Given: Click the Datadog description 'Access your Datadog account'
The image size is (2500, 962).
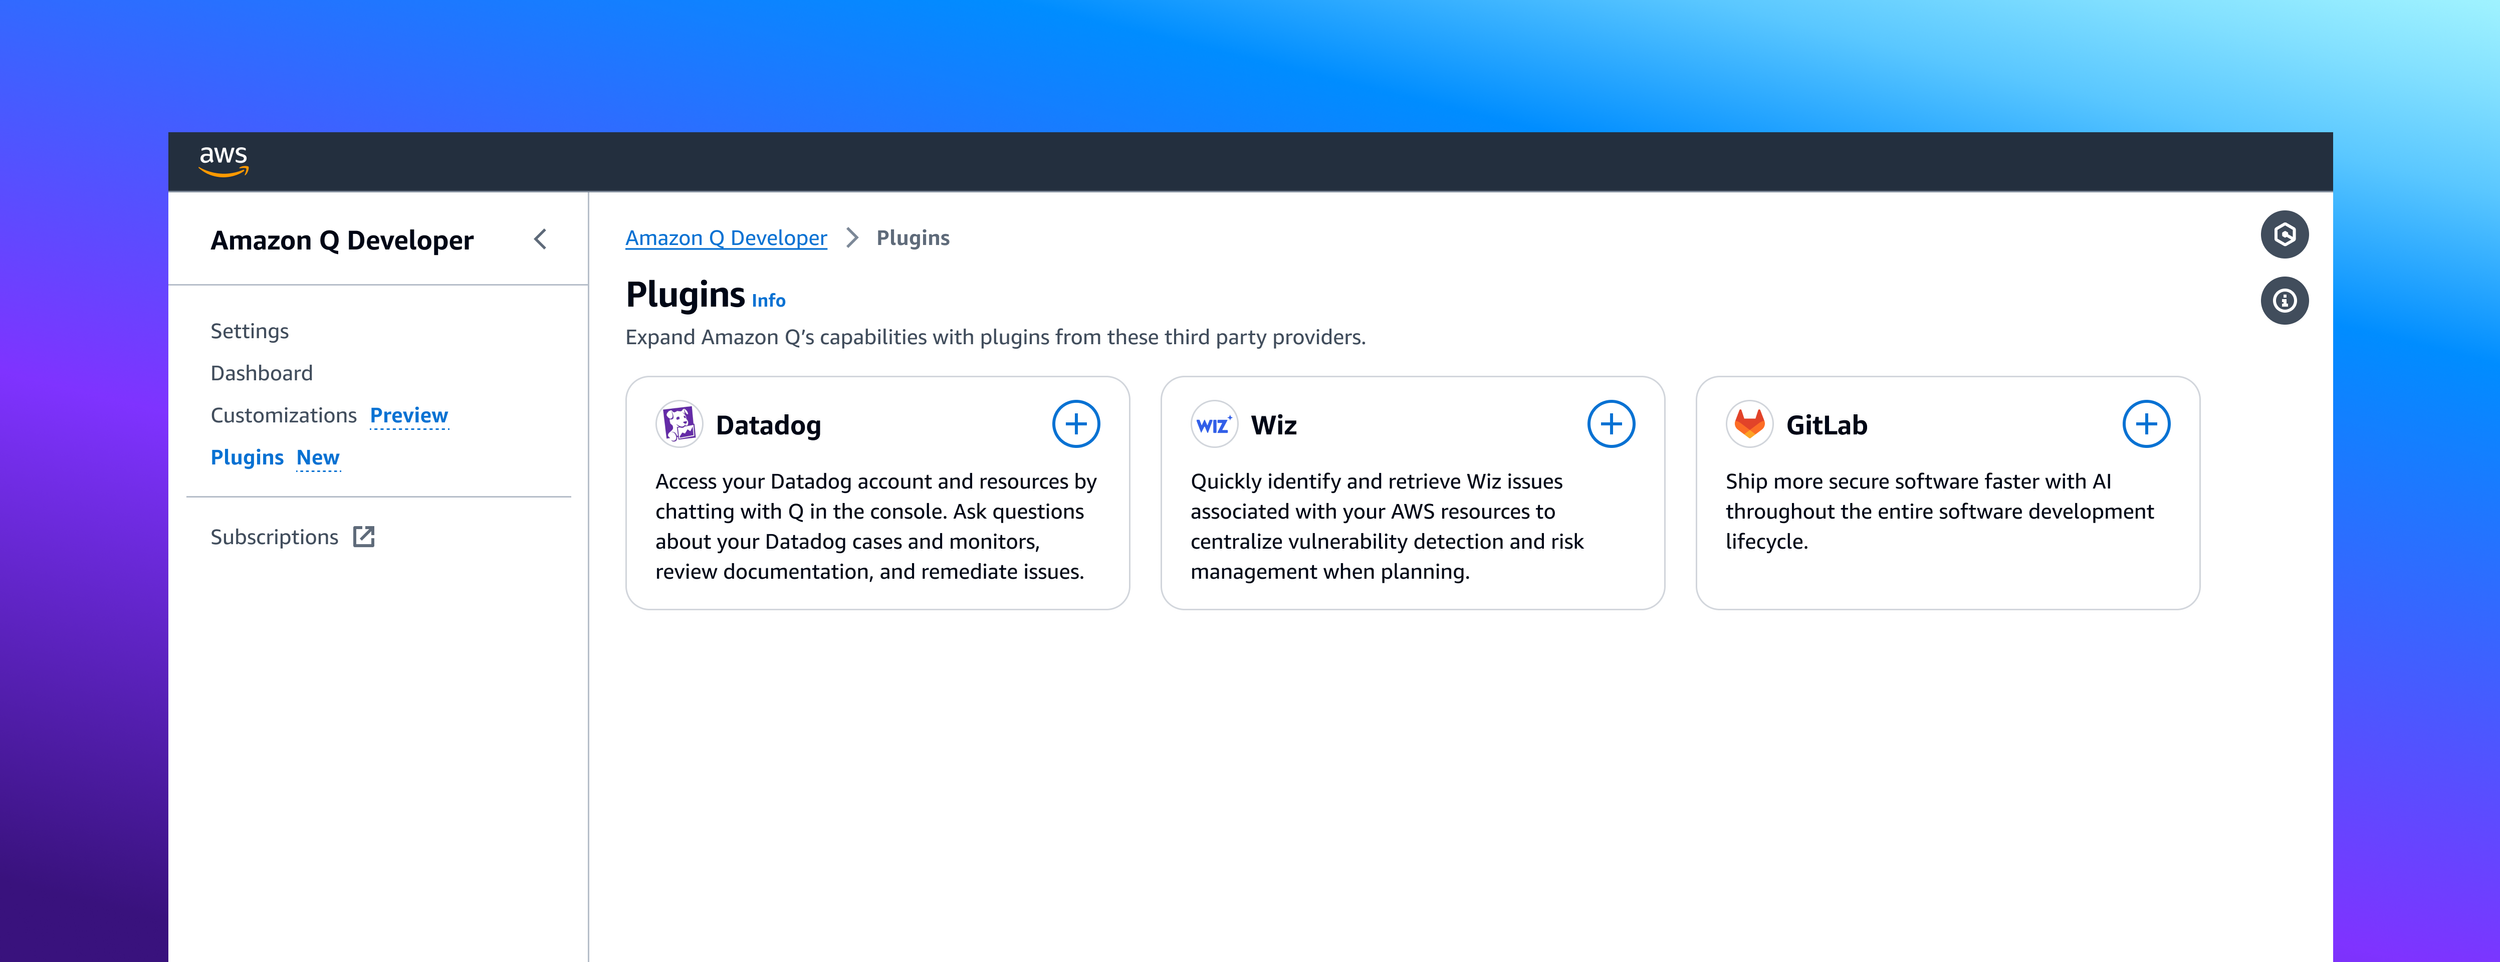Looking at the screenshot, I should pyautogui.click(x=876, y=526).
